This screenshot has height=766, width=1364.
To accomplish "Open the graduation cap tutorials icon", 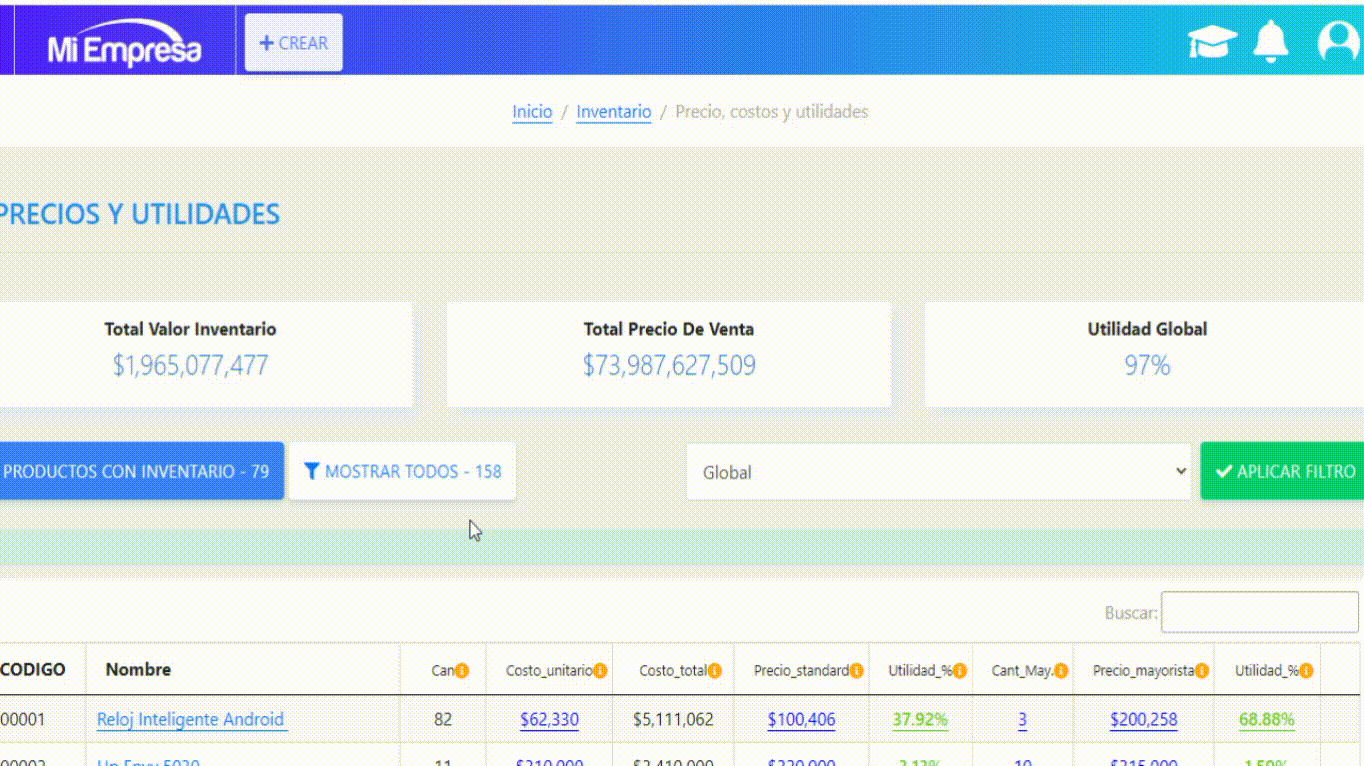I will [x=1212, y=42].
